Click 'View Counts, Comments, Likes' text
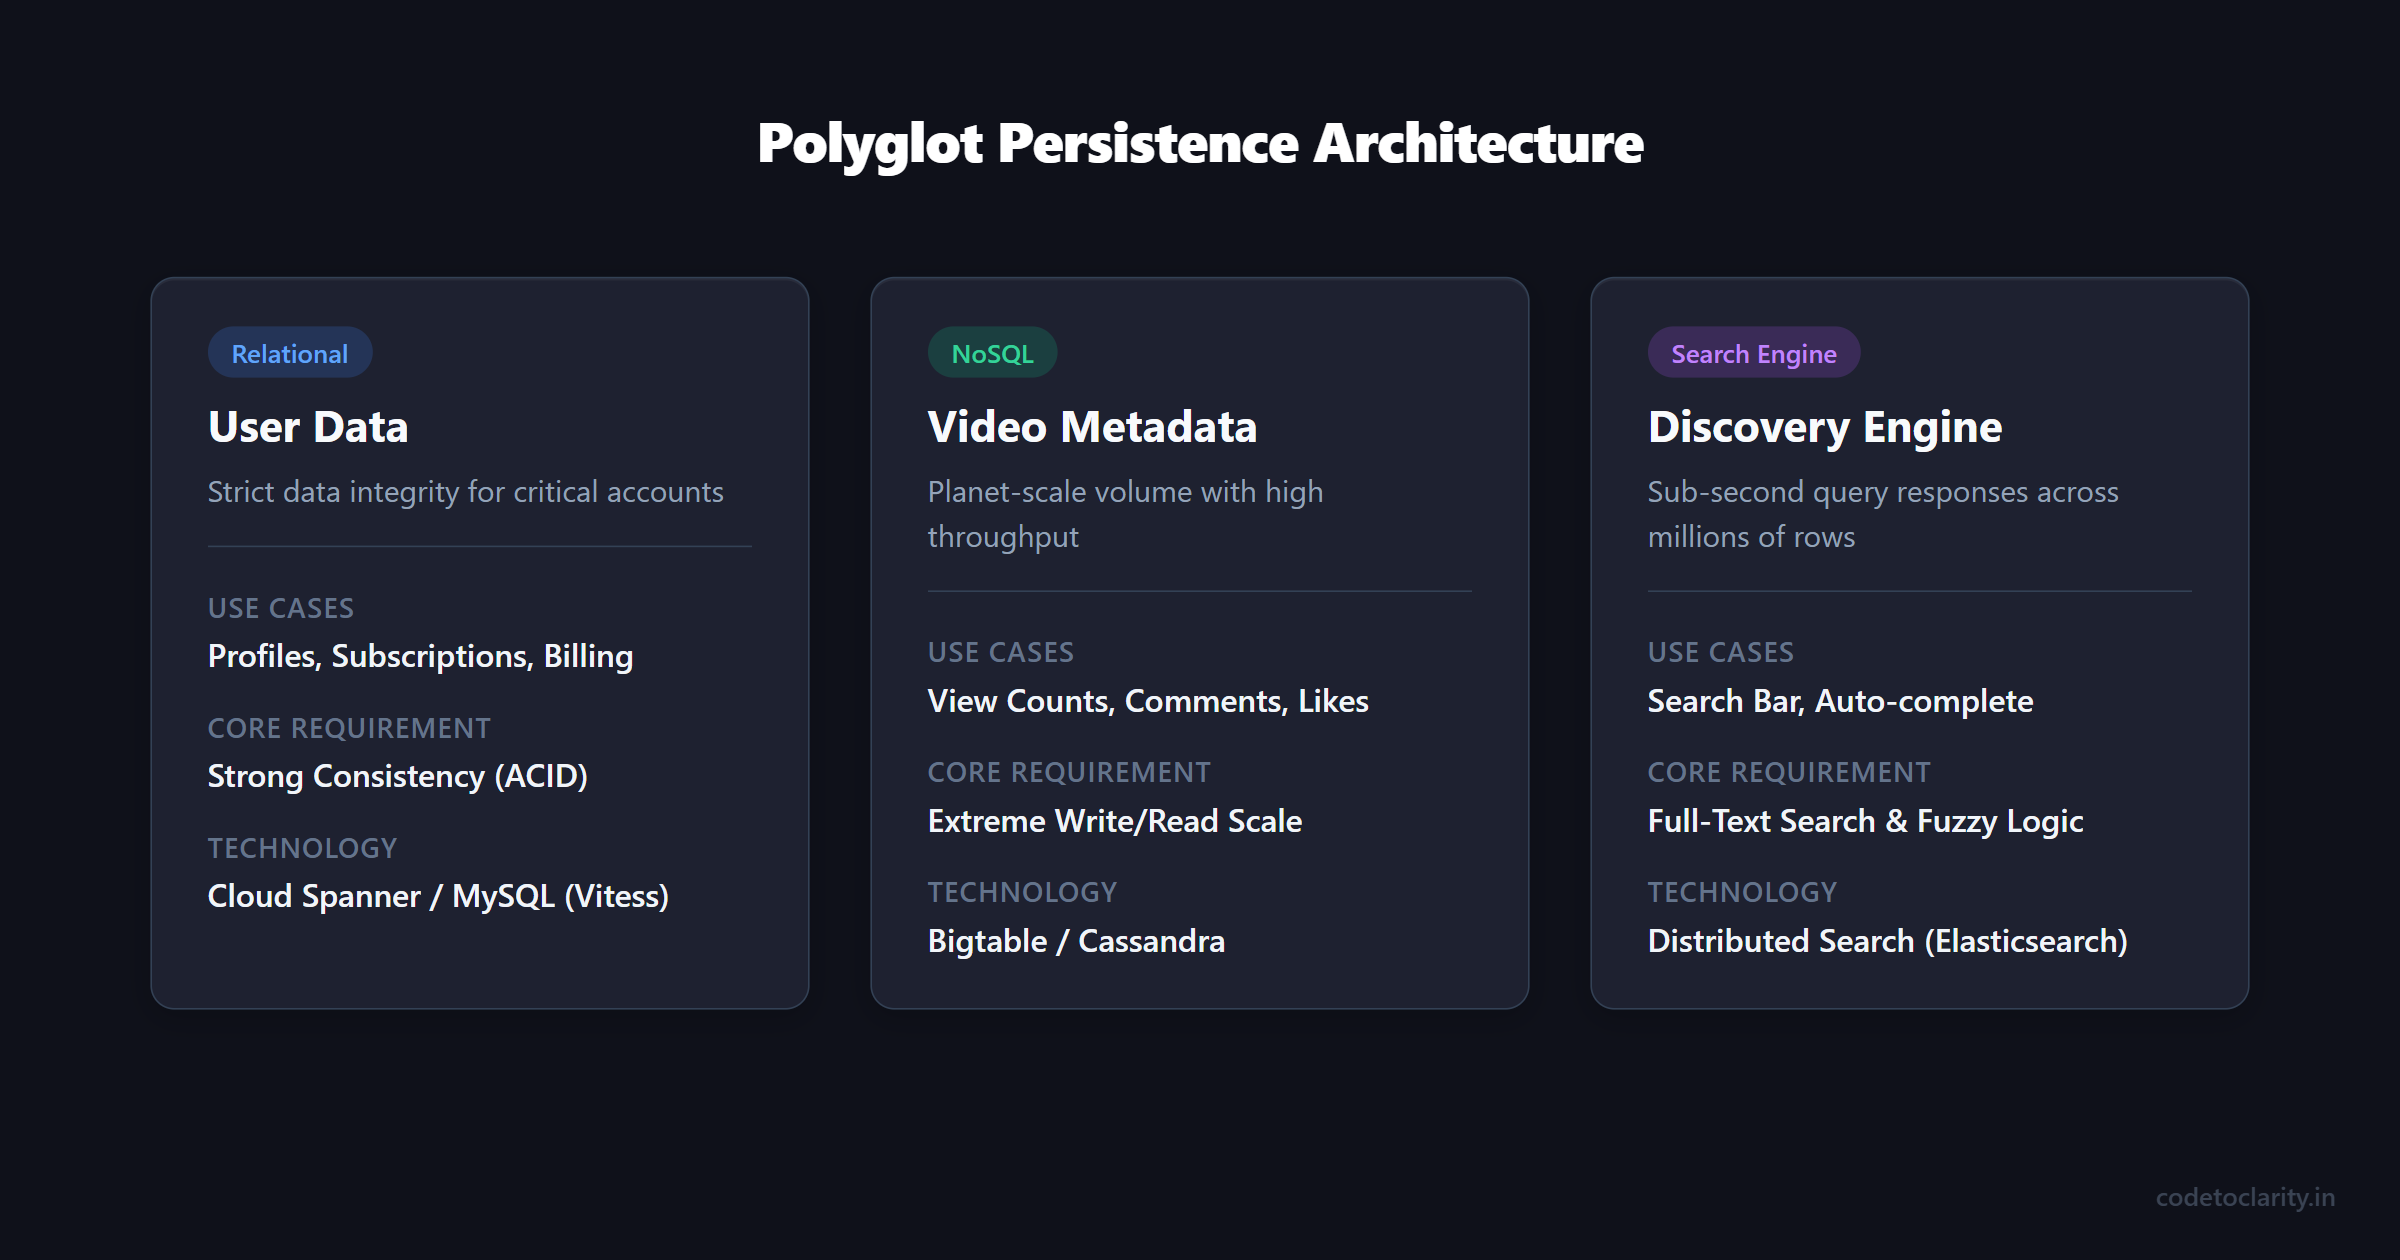 click(x=1148, y=701)
